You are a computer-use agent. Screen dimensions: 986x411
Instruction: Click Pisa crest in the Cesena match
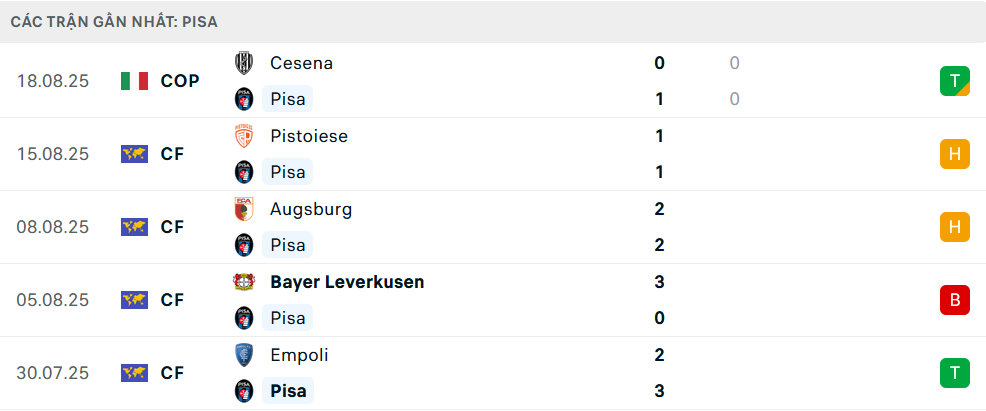(x=243, y=99)
